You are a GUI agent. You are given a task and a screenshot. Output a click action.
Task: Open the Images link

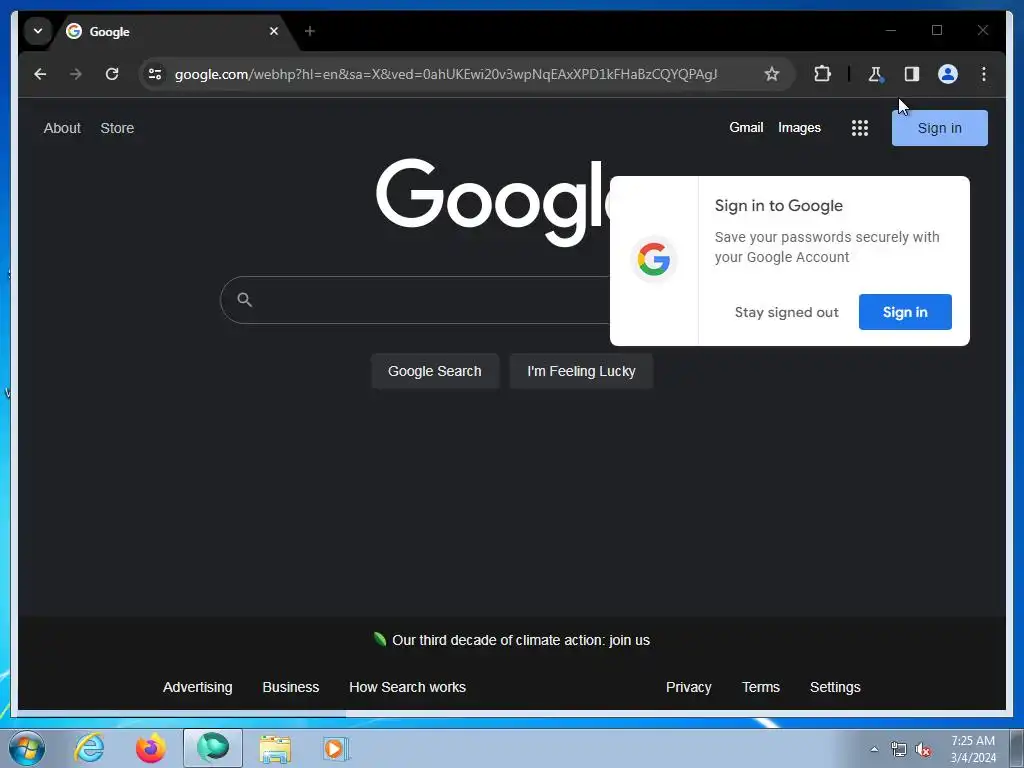coord(799,127)
